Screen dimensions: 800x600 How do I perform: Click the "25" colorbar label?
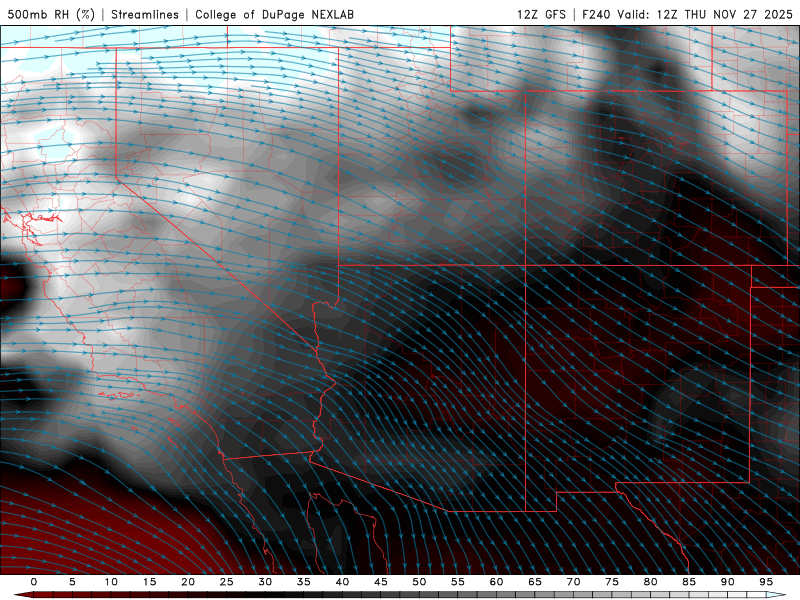pos(227,582)
